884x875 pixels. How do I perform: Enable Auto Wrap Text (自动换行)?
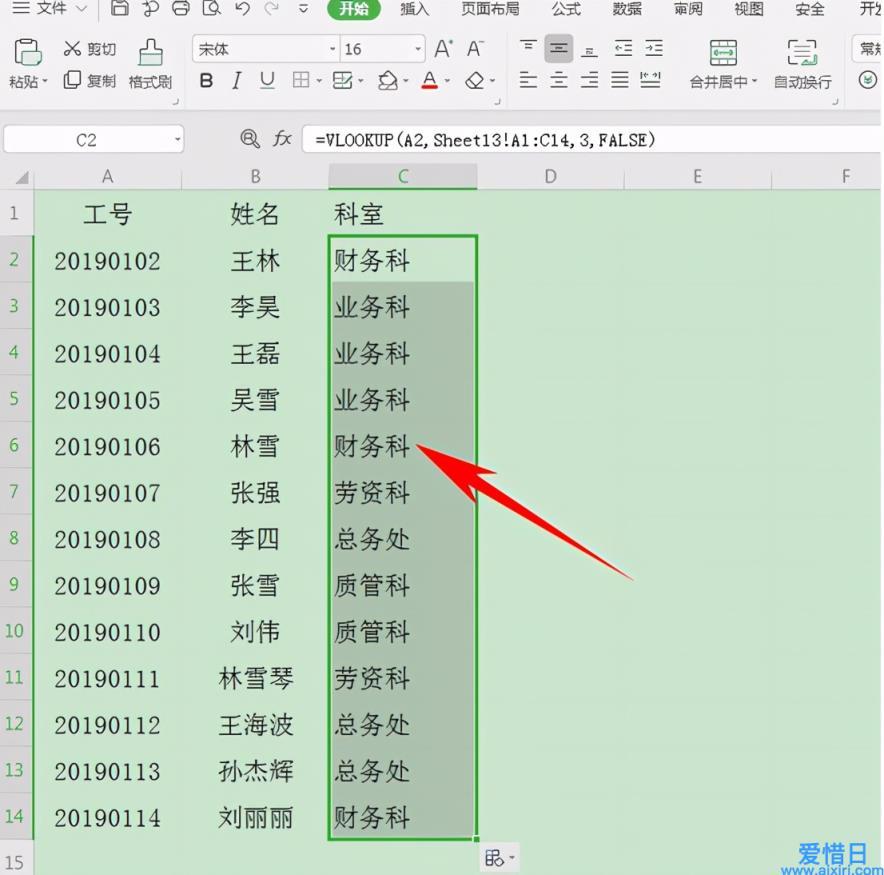802,53
